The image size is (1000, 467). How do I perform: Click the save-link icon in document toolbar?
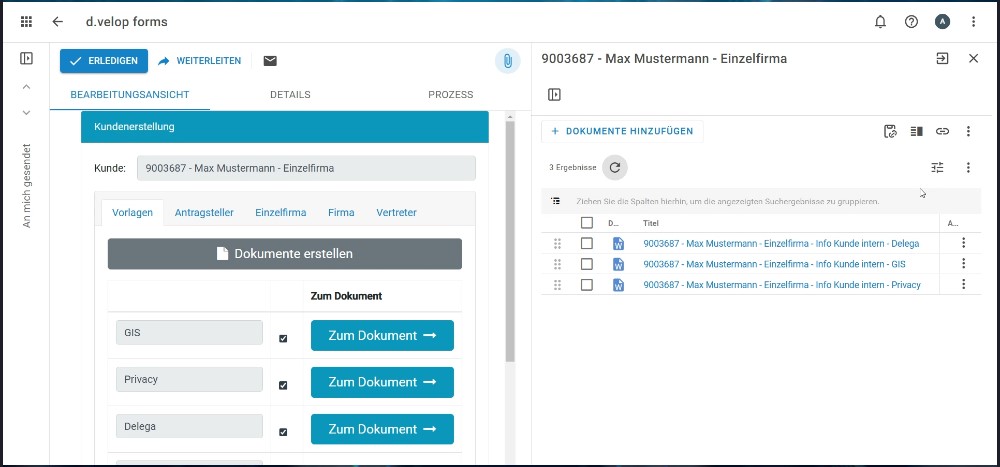point(890,131)
